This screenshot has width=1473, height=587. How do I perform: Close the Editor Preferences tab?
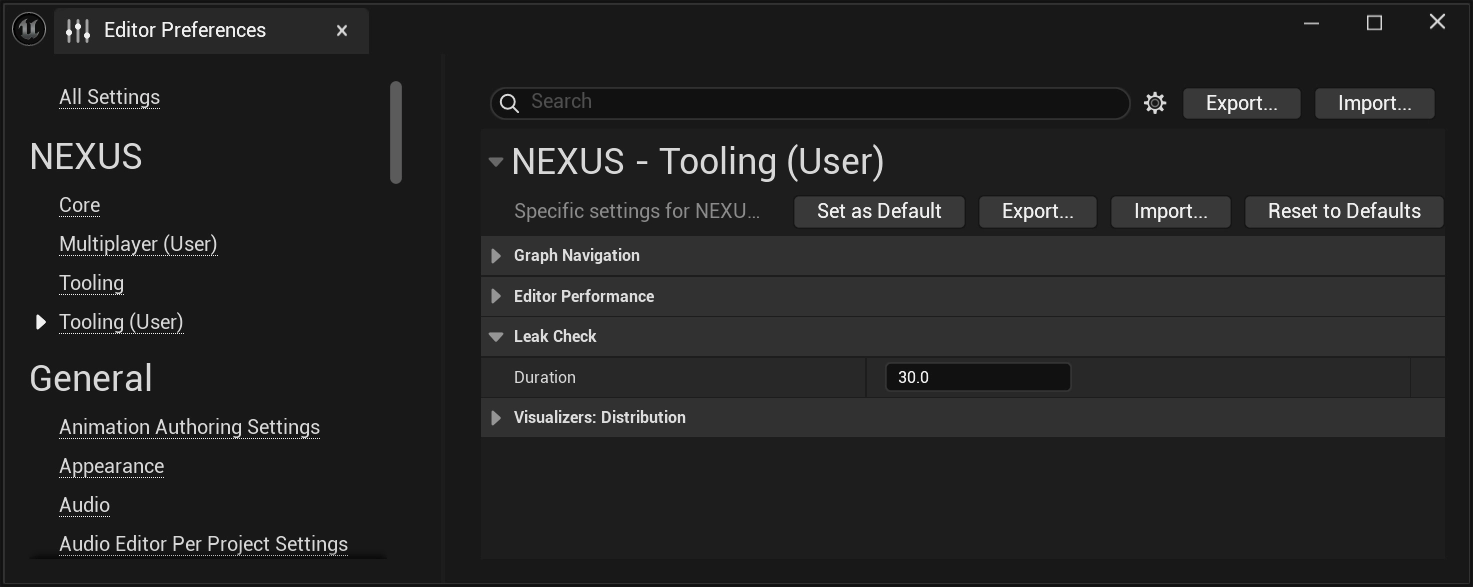point(341,30)
